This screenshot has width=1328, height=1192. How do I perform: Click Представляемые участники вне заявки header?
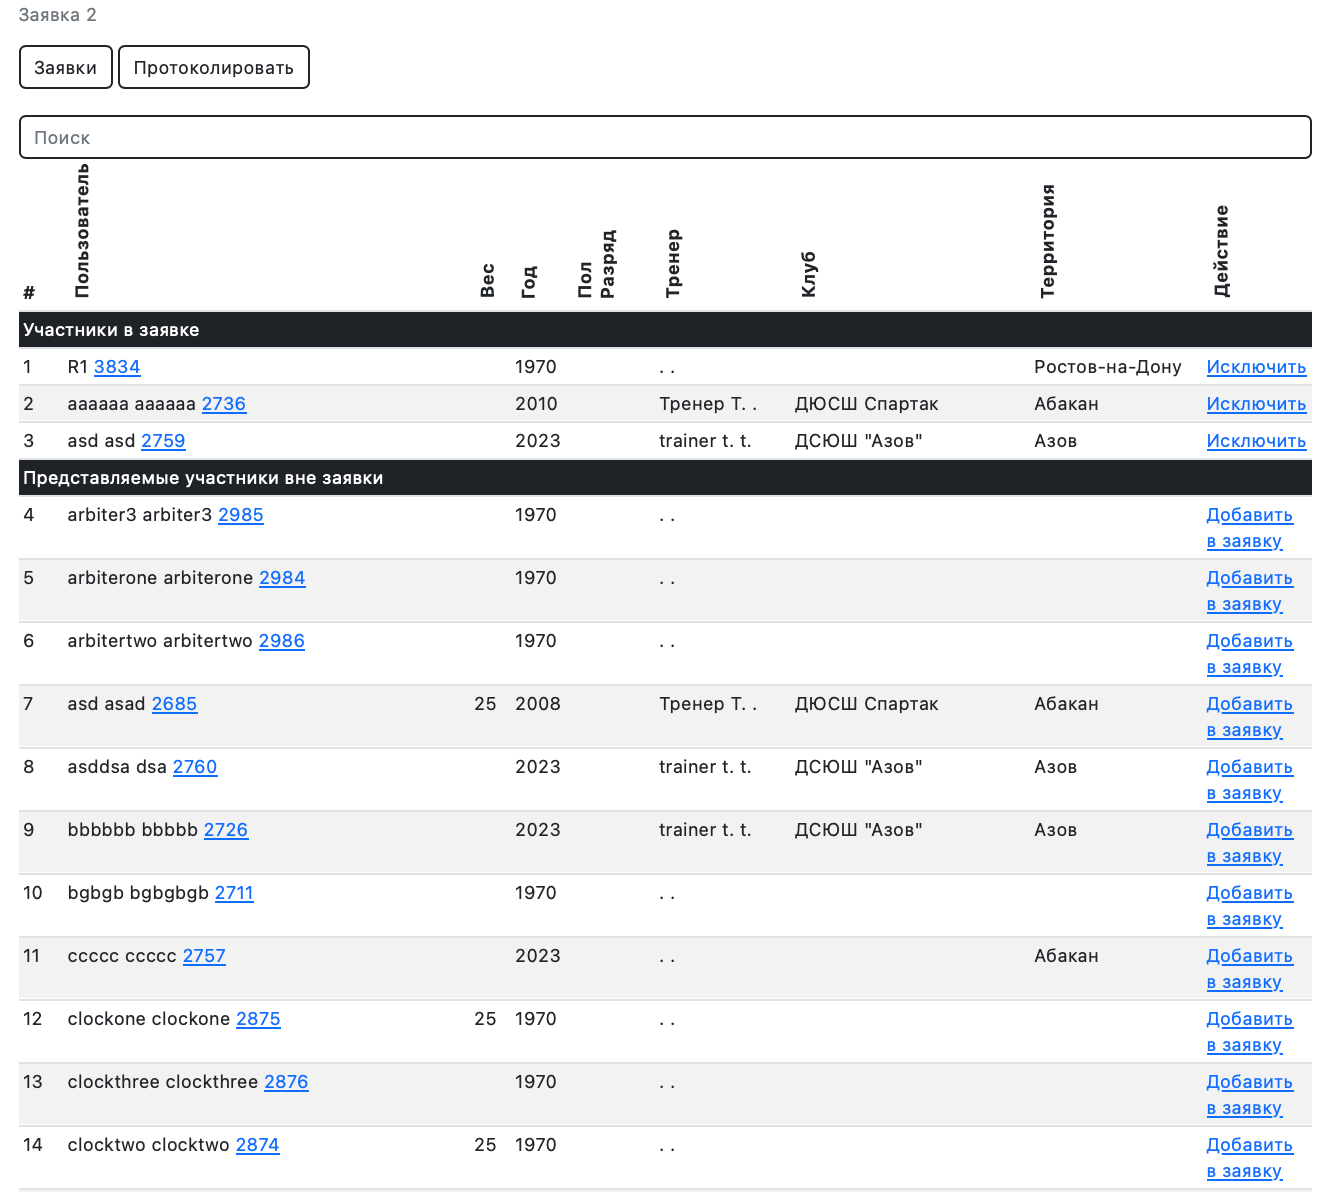point(665,478)
